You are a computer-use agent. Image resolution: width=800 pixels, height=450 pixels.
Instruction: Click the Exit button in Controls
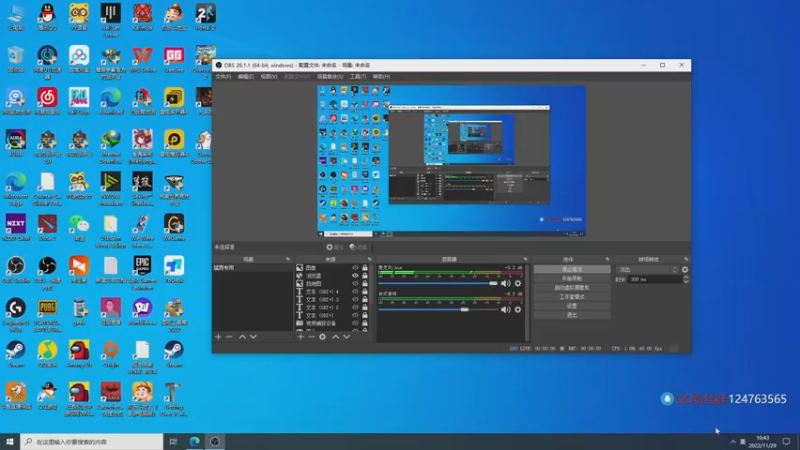[x=571, y=315]
